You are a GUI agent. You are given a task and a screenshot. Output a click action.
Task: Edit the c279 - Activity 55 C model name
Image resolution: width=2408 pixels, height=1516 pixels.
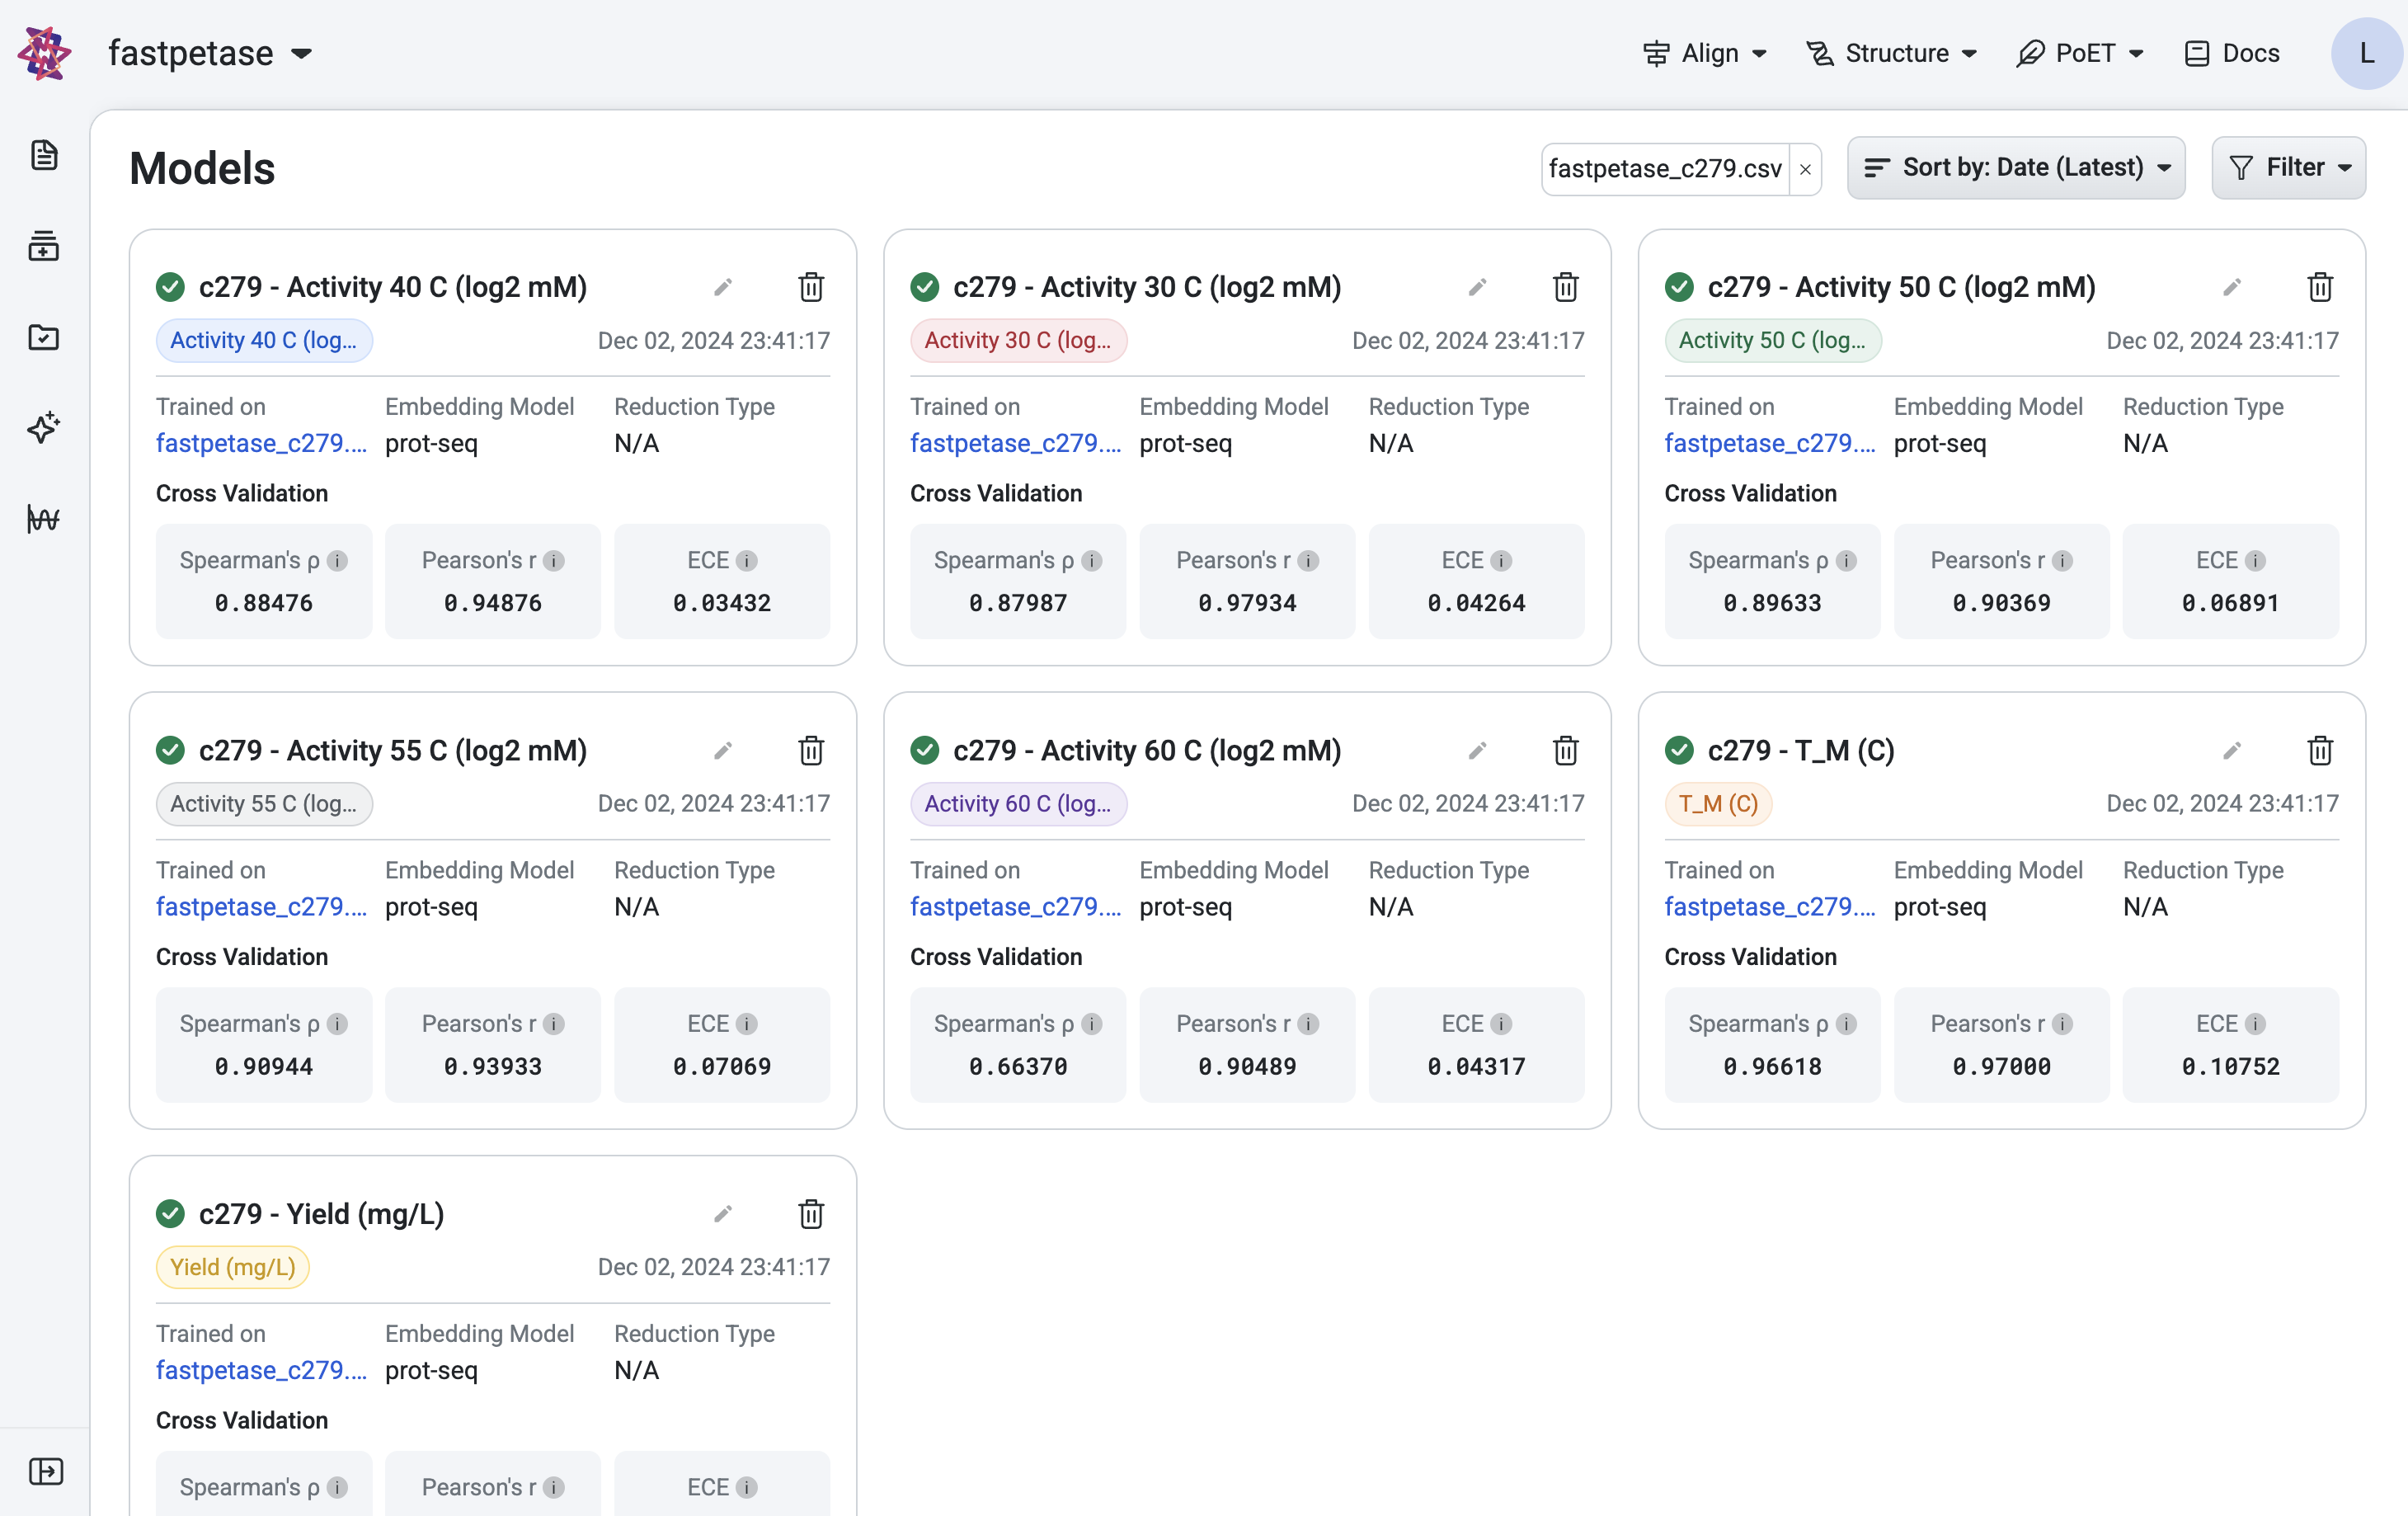tap(723, 751)
